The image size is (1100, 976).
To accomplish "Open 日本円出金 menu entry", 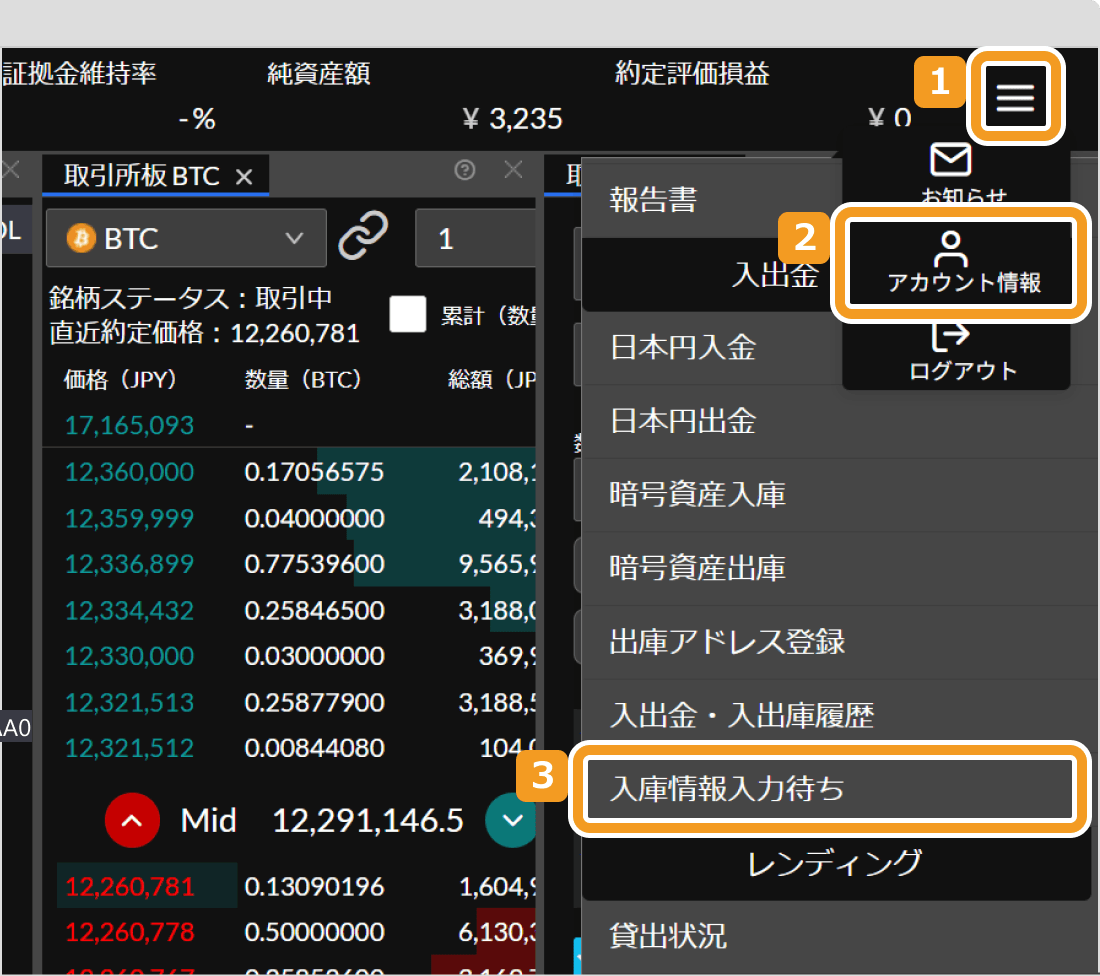I will [840, 421].
